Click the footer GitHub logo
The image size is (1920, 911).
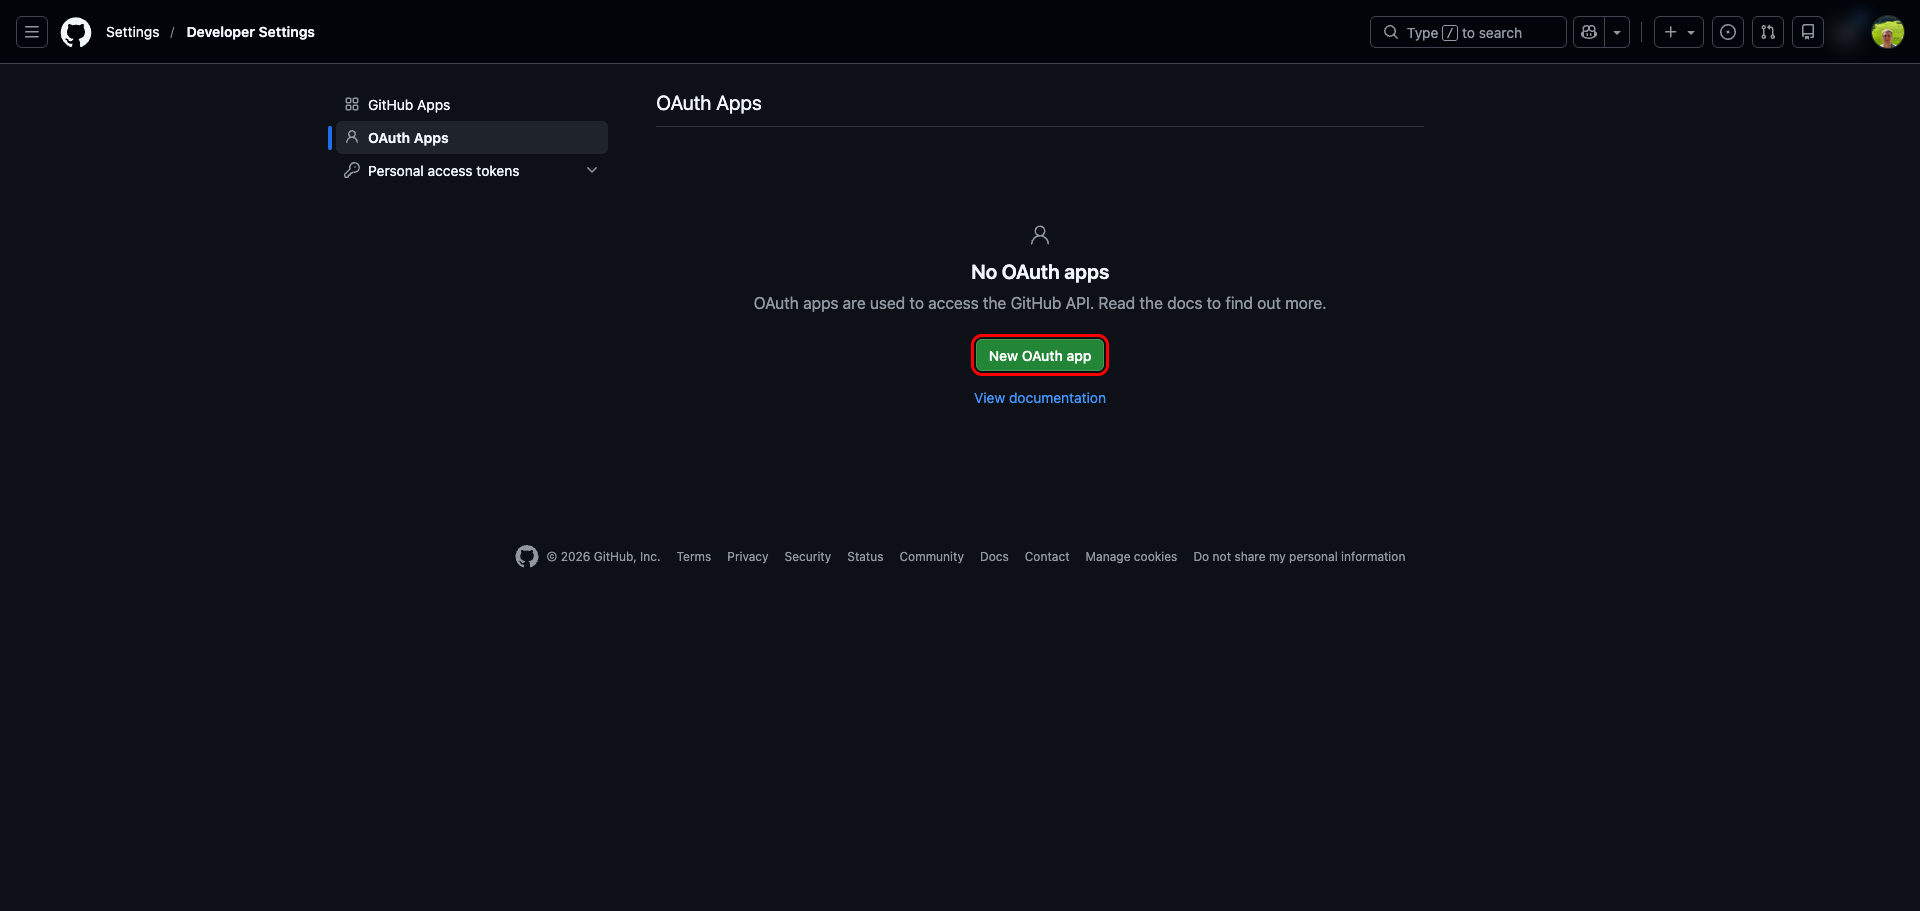(527, 557)
